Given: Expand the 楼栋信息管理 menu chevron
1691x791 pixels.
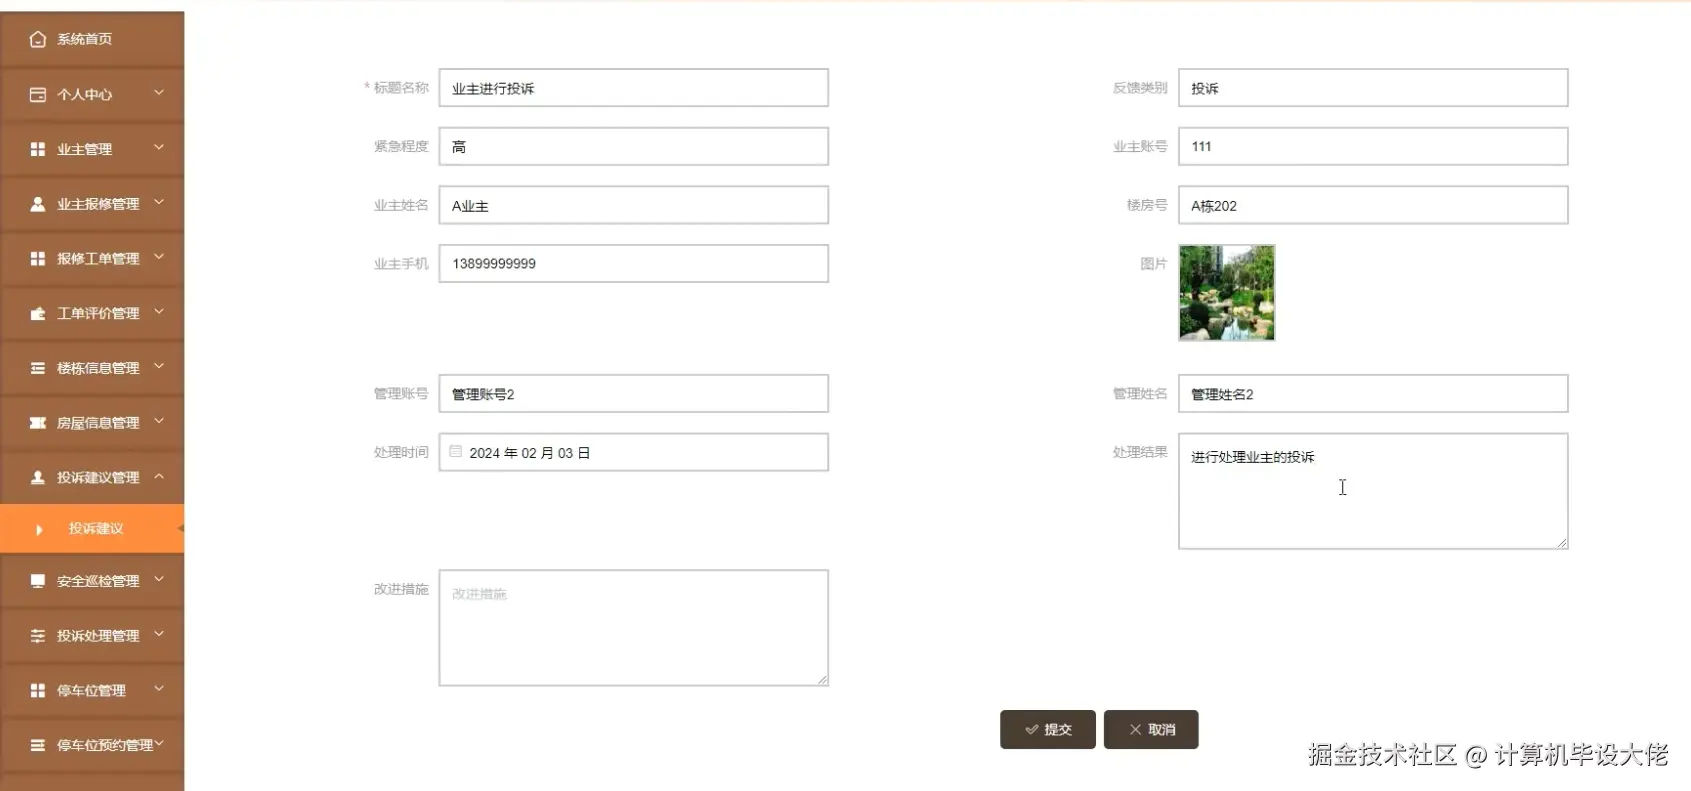Looking at the screenshot, I should point(159,367).
